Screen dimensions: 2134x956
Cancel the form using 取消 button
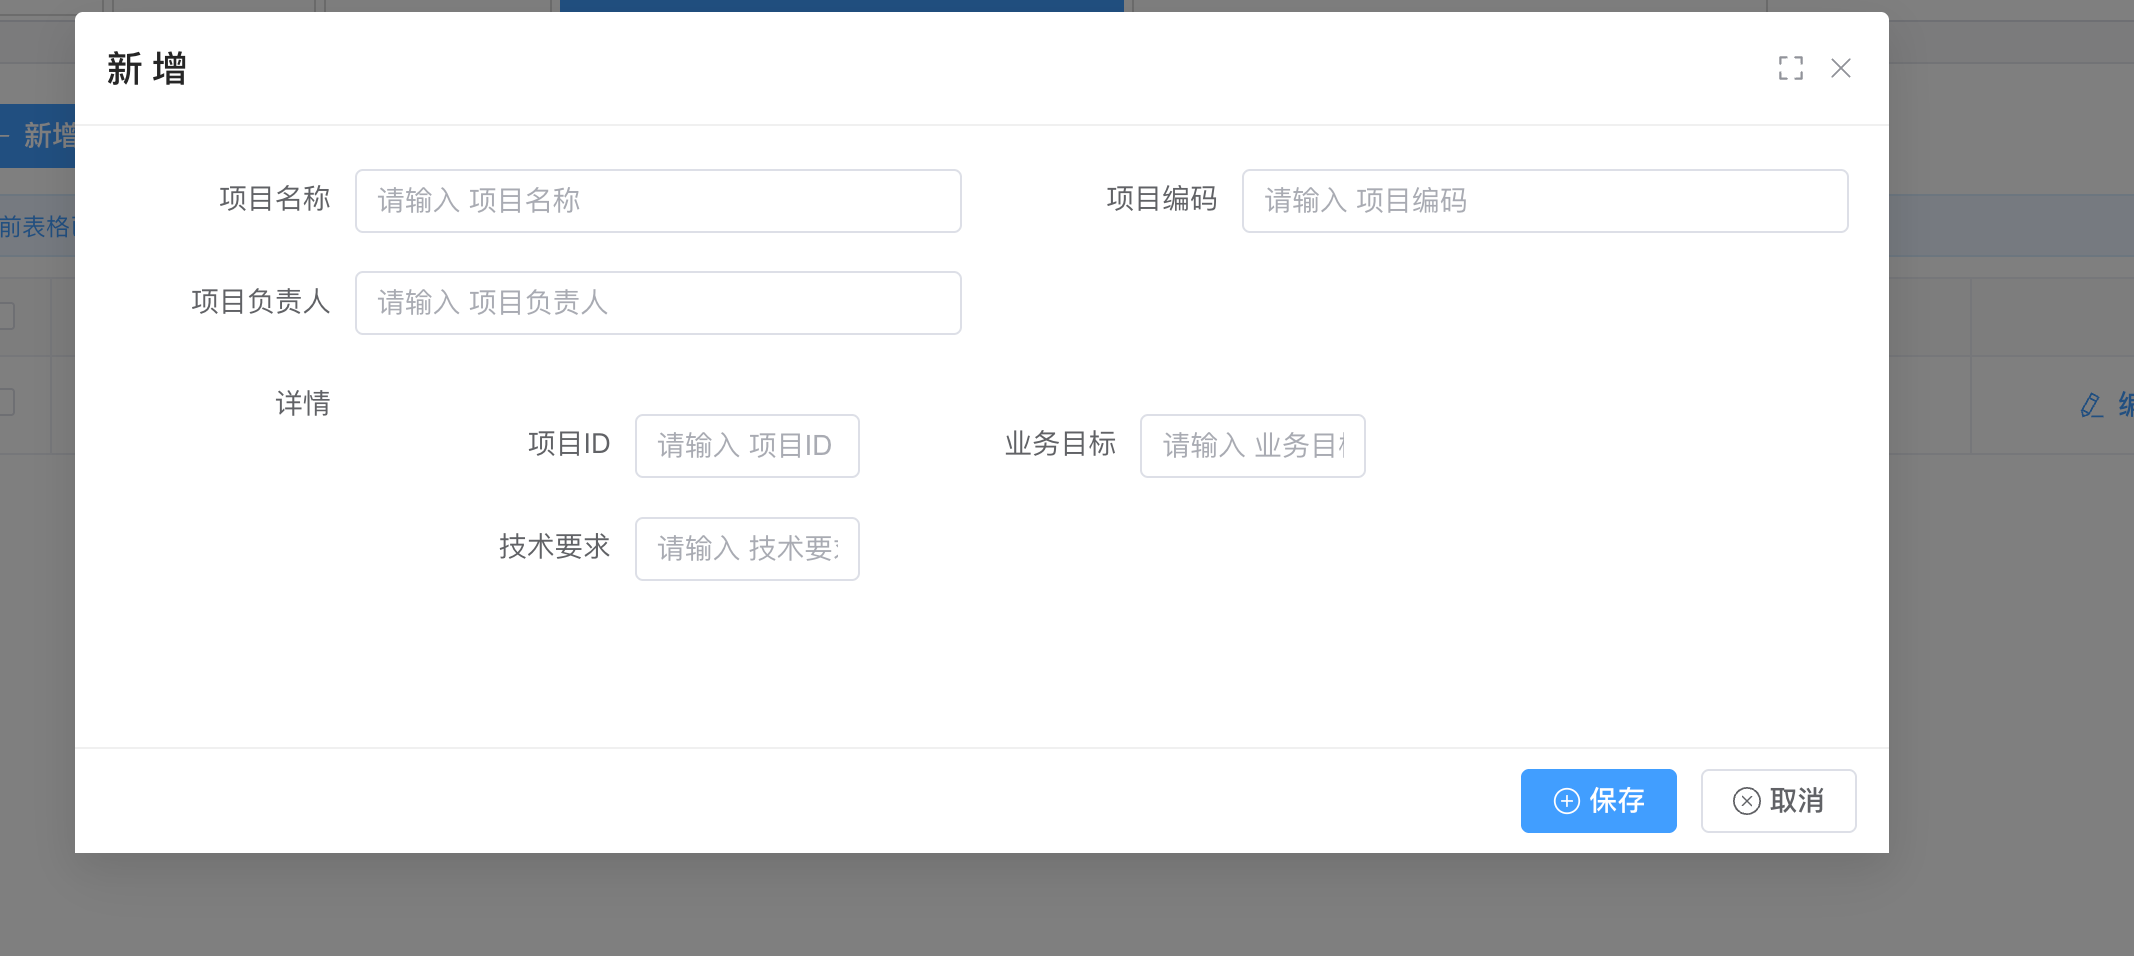(x=1778, y=801)
